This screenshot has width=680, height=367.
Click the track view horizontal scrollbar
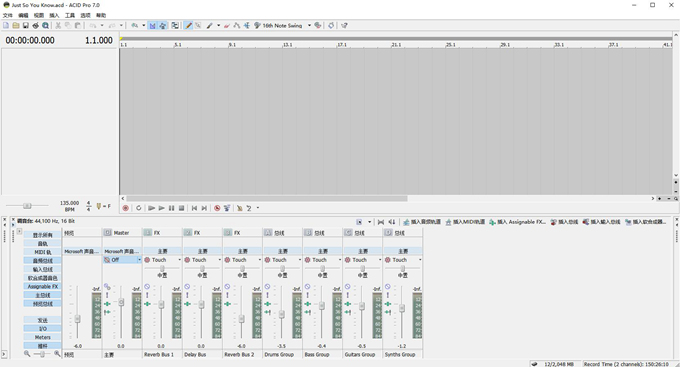point(267,198)
